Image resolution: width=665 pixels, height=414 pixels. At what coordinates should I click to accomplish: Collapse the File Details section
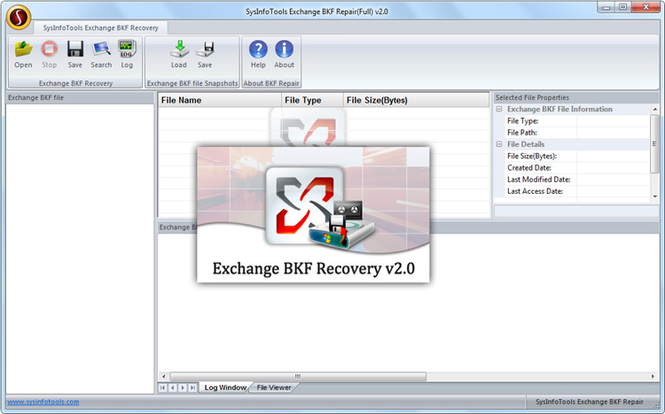tap(499, 144)
